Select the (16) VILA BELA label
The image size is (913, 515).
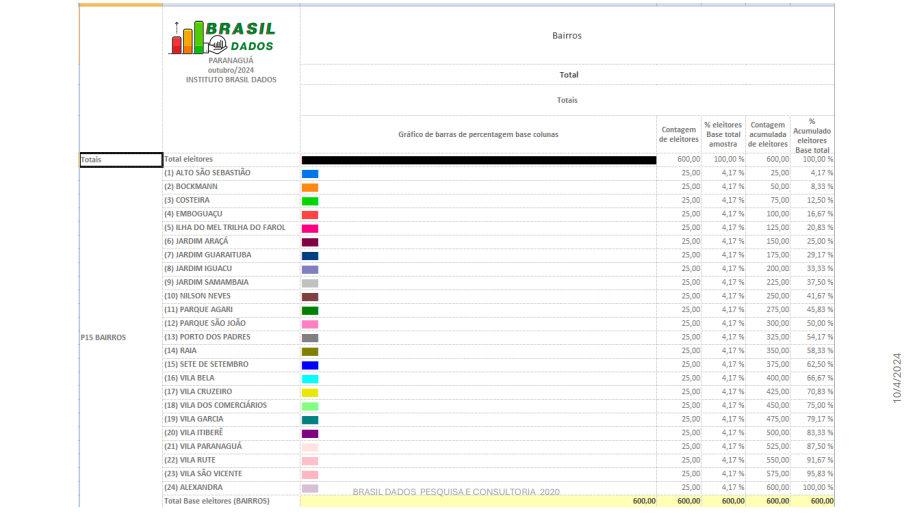pos(189,378)
